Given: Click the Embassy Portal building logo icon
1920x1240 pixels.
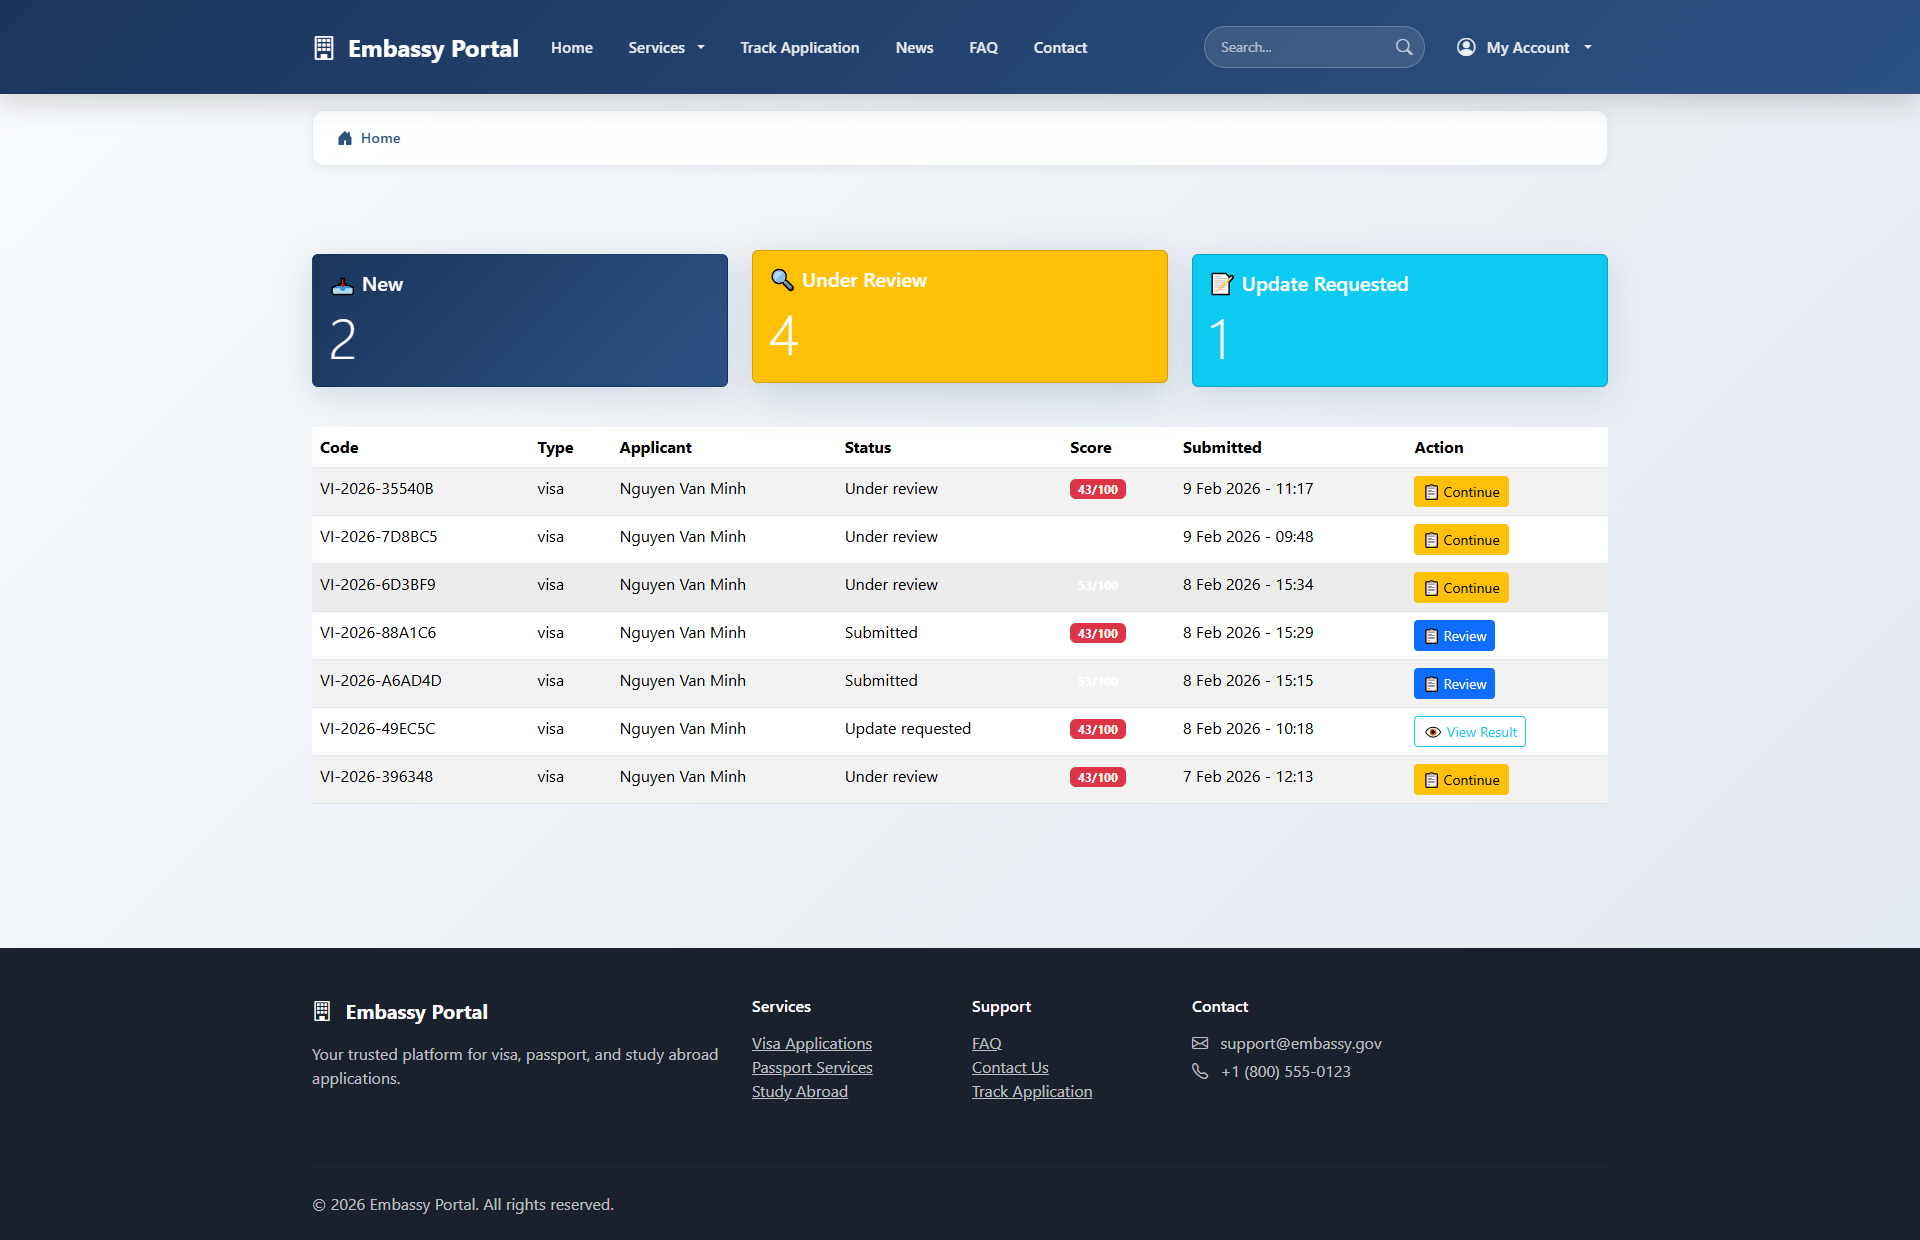Looking at the screenshot, I should coord(323,48).
